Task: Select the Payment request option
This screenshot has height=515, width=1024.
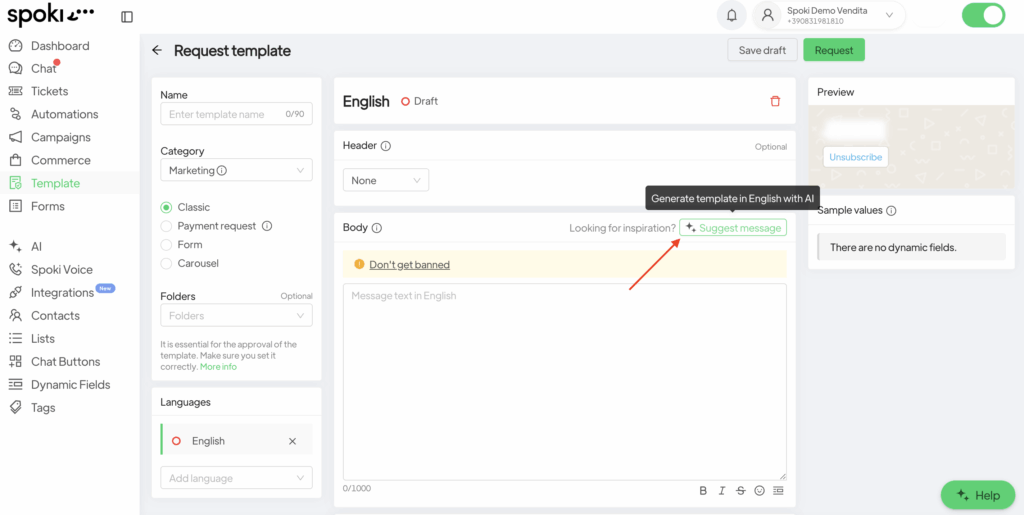Action: pos(167,226)
